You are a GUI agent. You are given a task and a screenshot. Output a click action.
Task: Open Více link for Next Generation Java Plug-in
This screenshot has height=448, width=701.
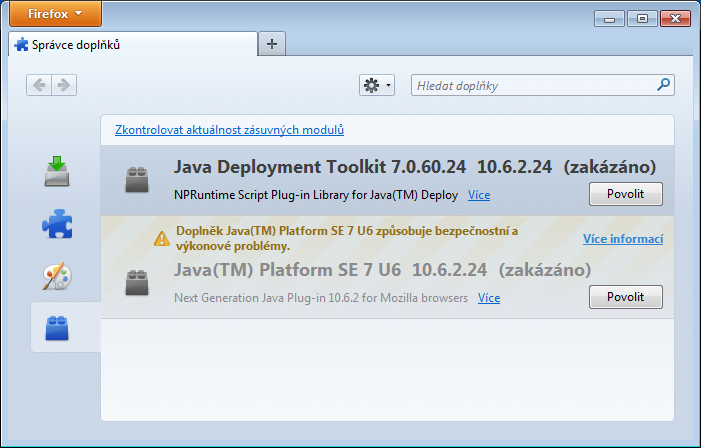[489, 298]
